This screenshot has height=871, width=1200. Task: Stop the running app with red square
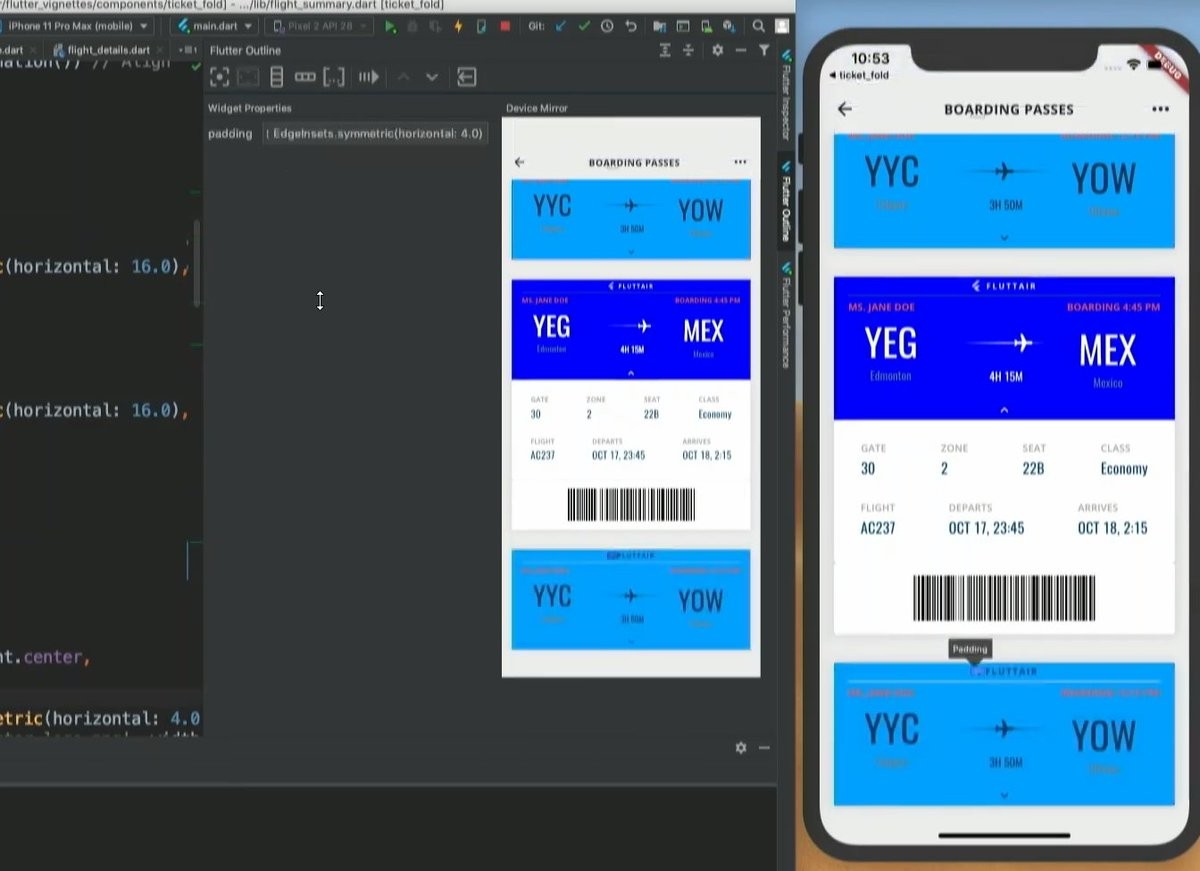coord(505,26)
